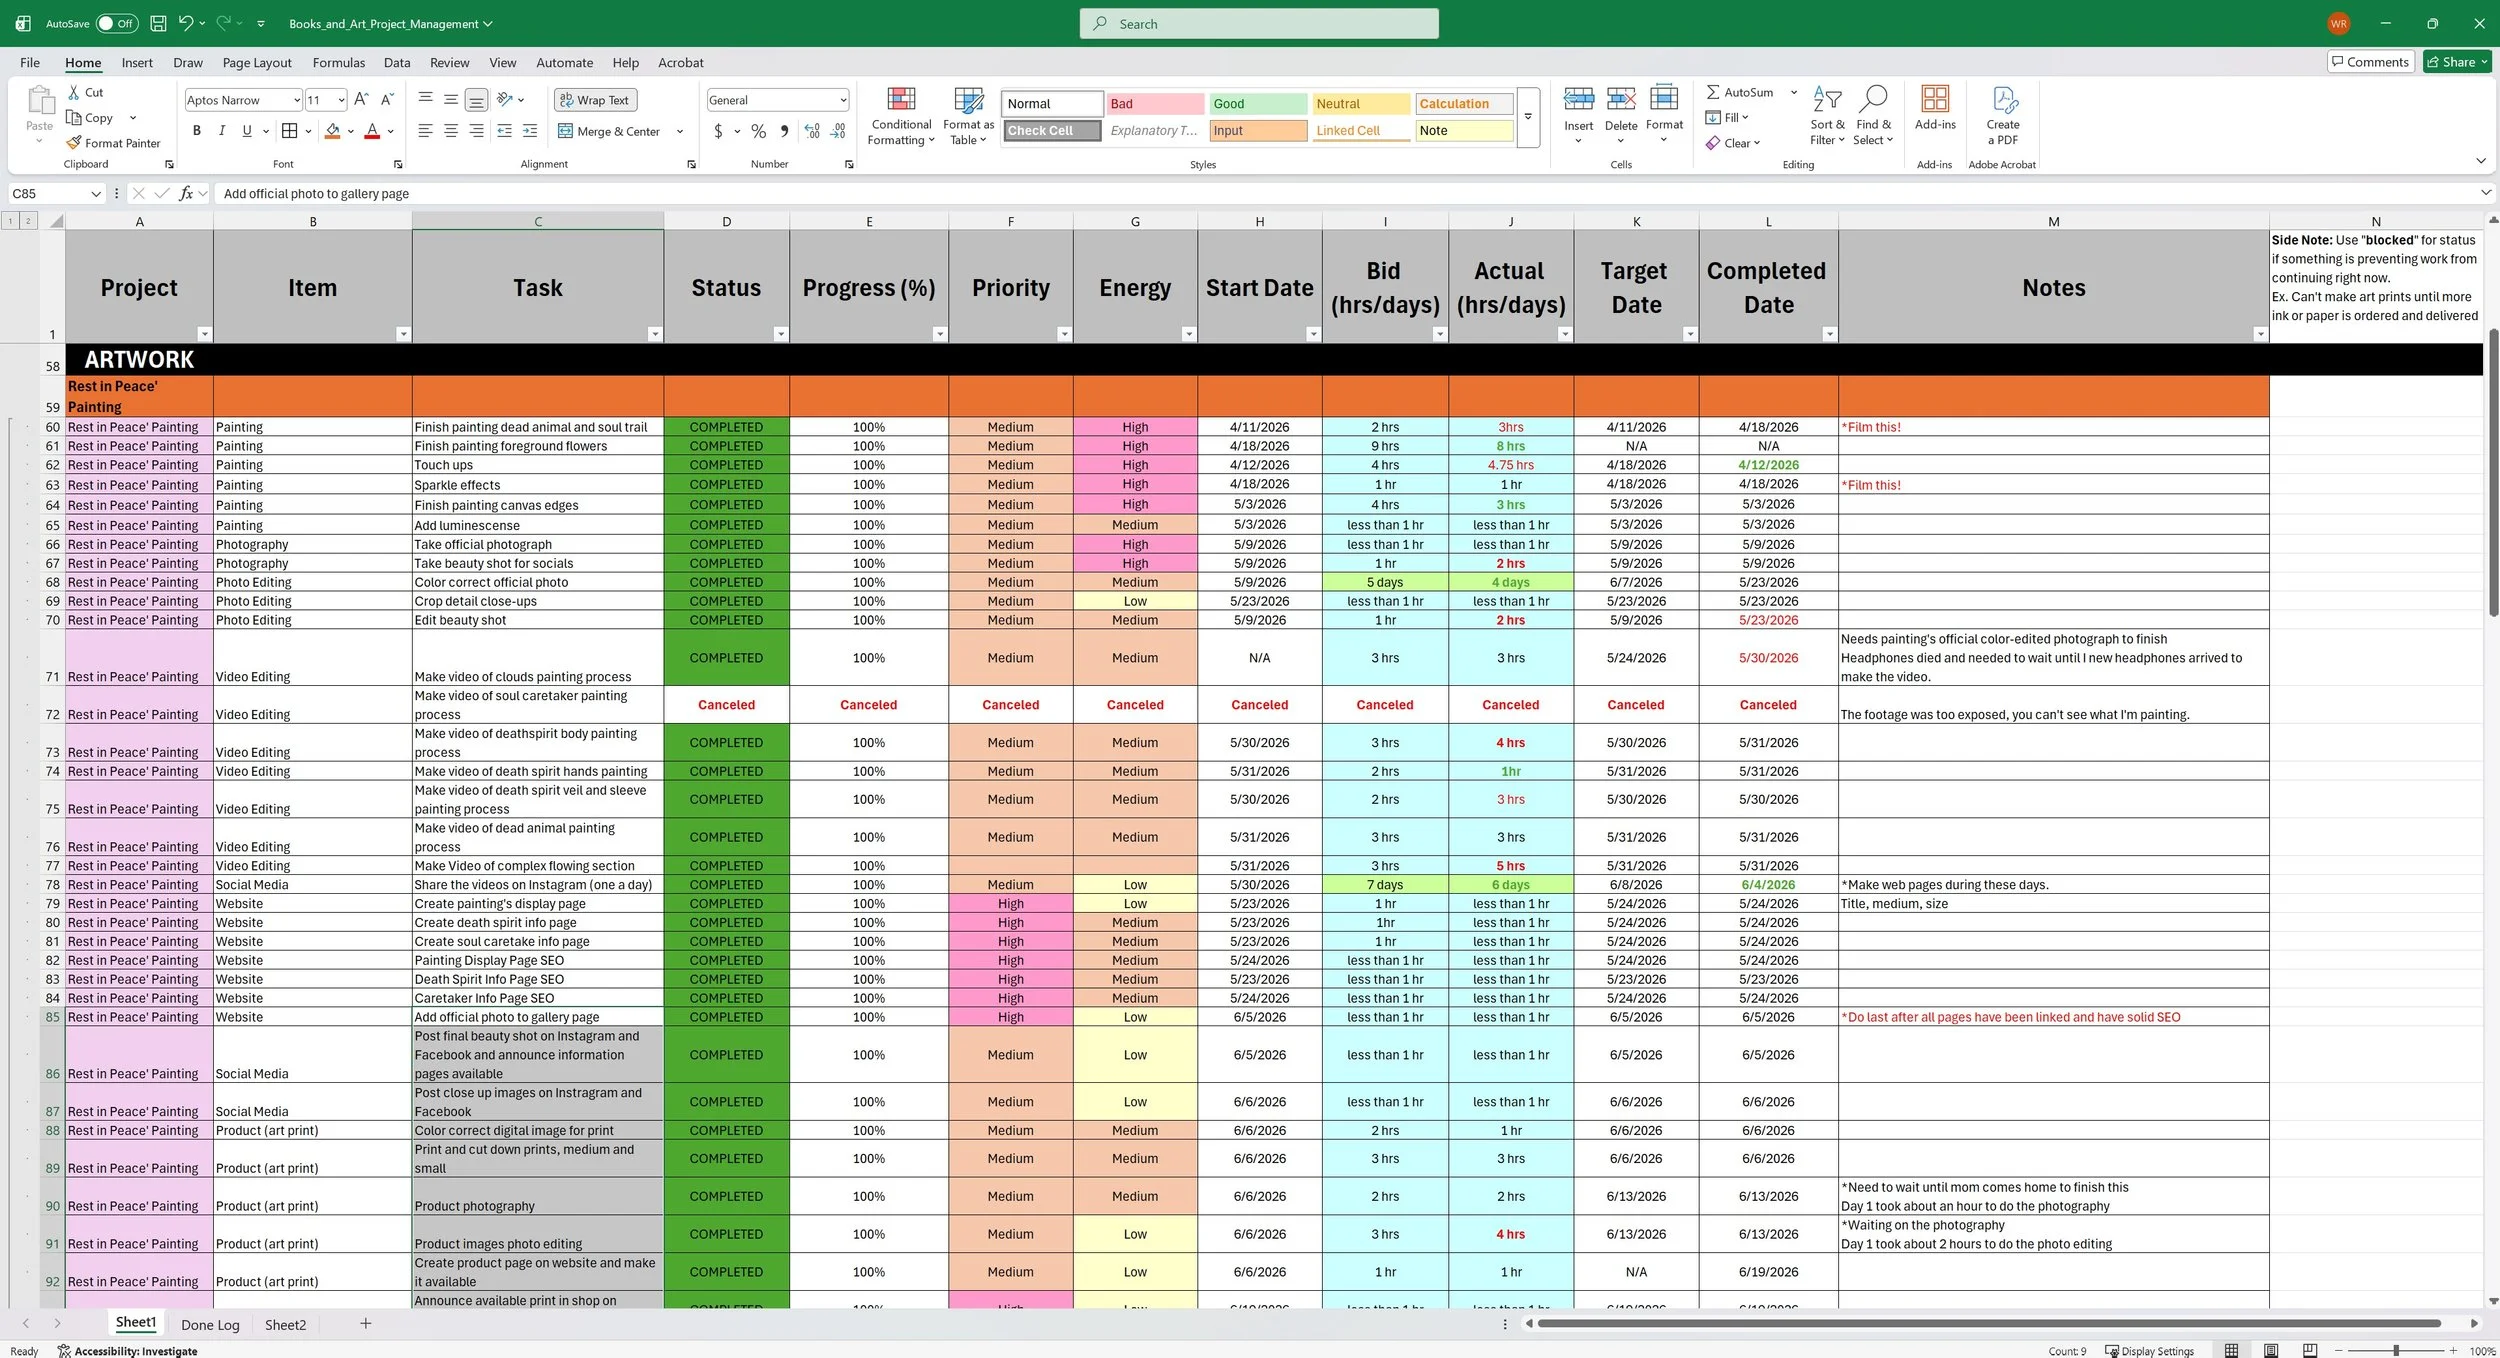Click Find & Select magnifier icon
The width and height of the screenshot is (2500, 1358).
1873,99
